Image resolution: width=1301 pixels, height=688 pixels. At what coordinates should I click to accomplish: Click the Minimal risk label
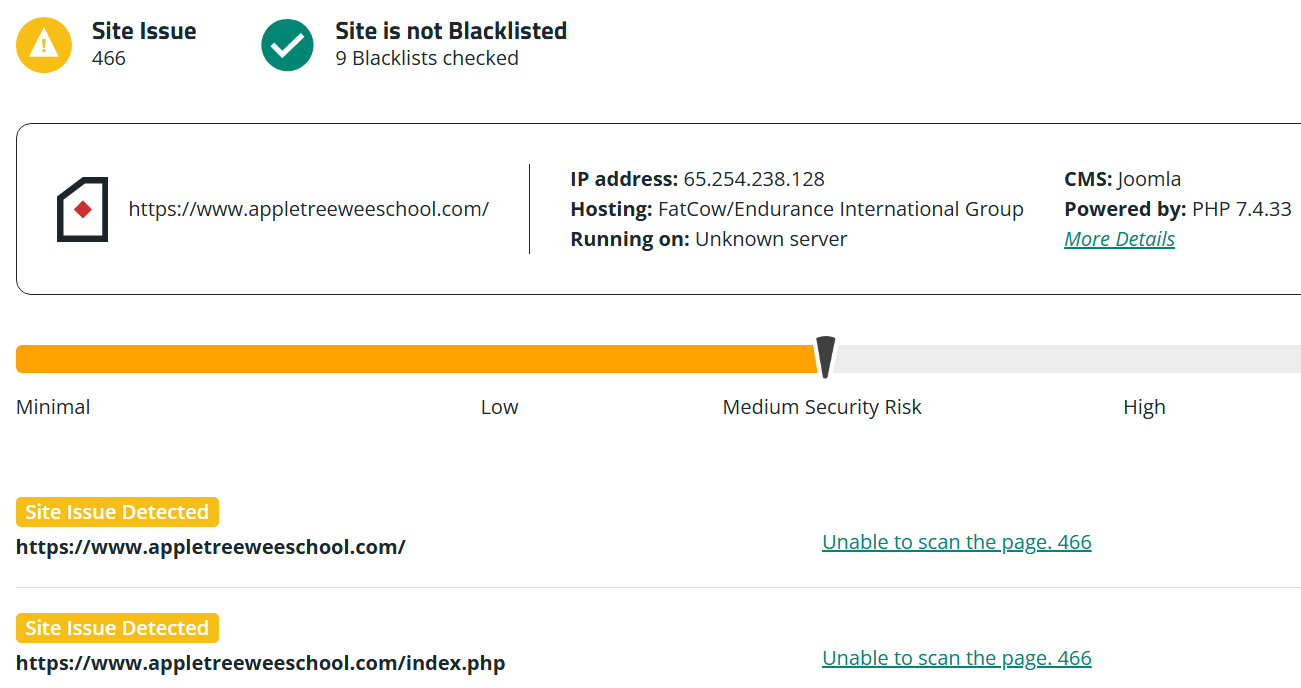pyautogui.click(x=53, y=407)
